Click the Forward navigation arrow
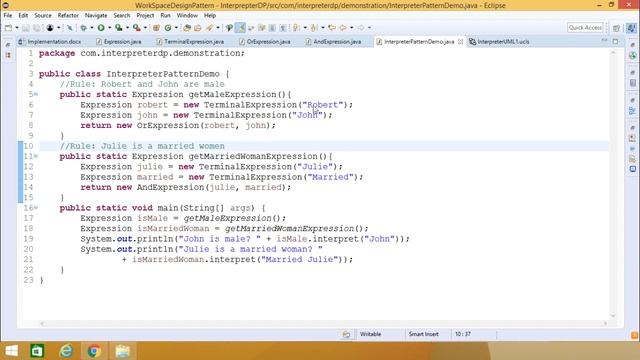640x360 pixels. coord(360,28)
